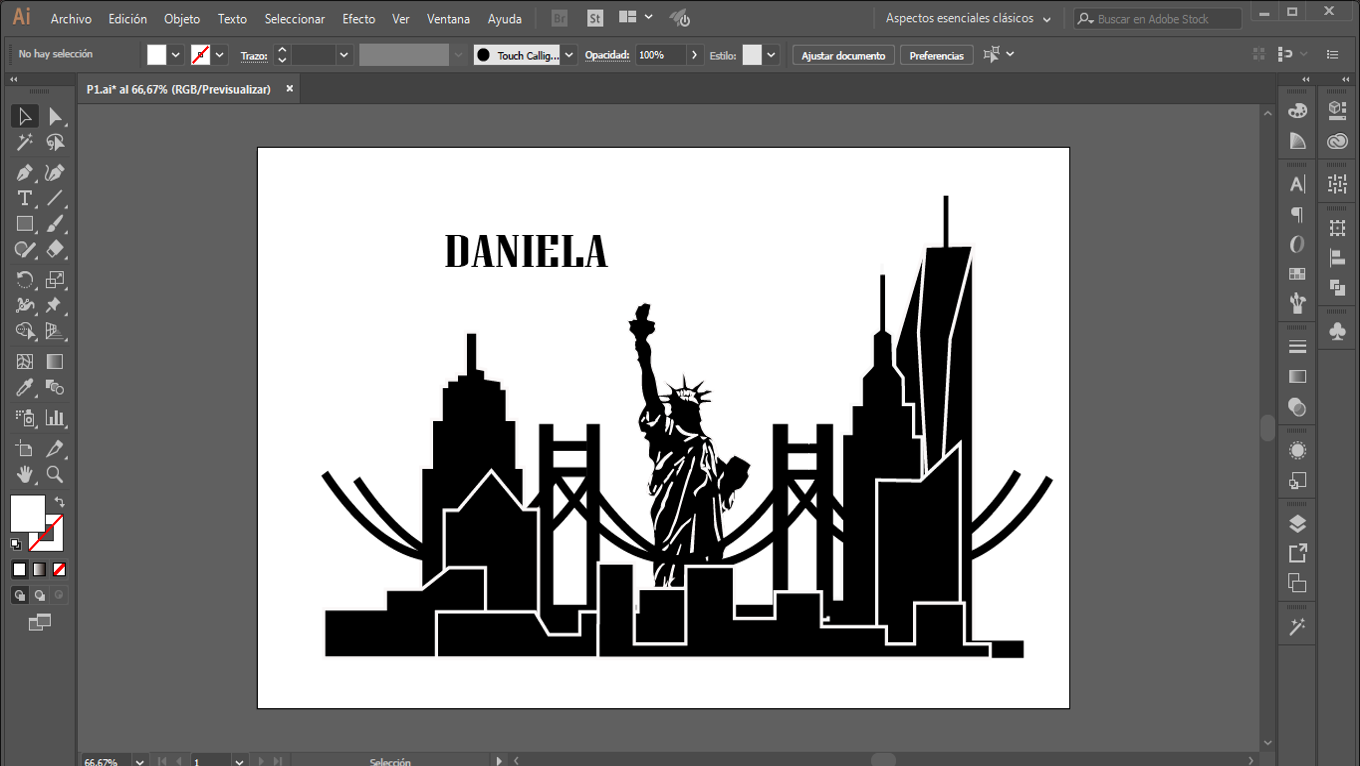Open the Touch Callig brush definition dropdown
Viewport: 1360px width, 766px height.
tap(569, 55)
